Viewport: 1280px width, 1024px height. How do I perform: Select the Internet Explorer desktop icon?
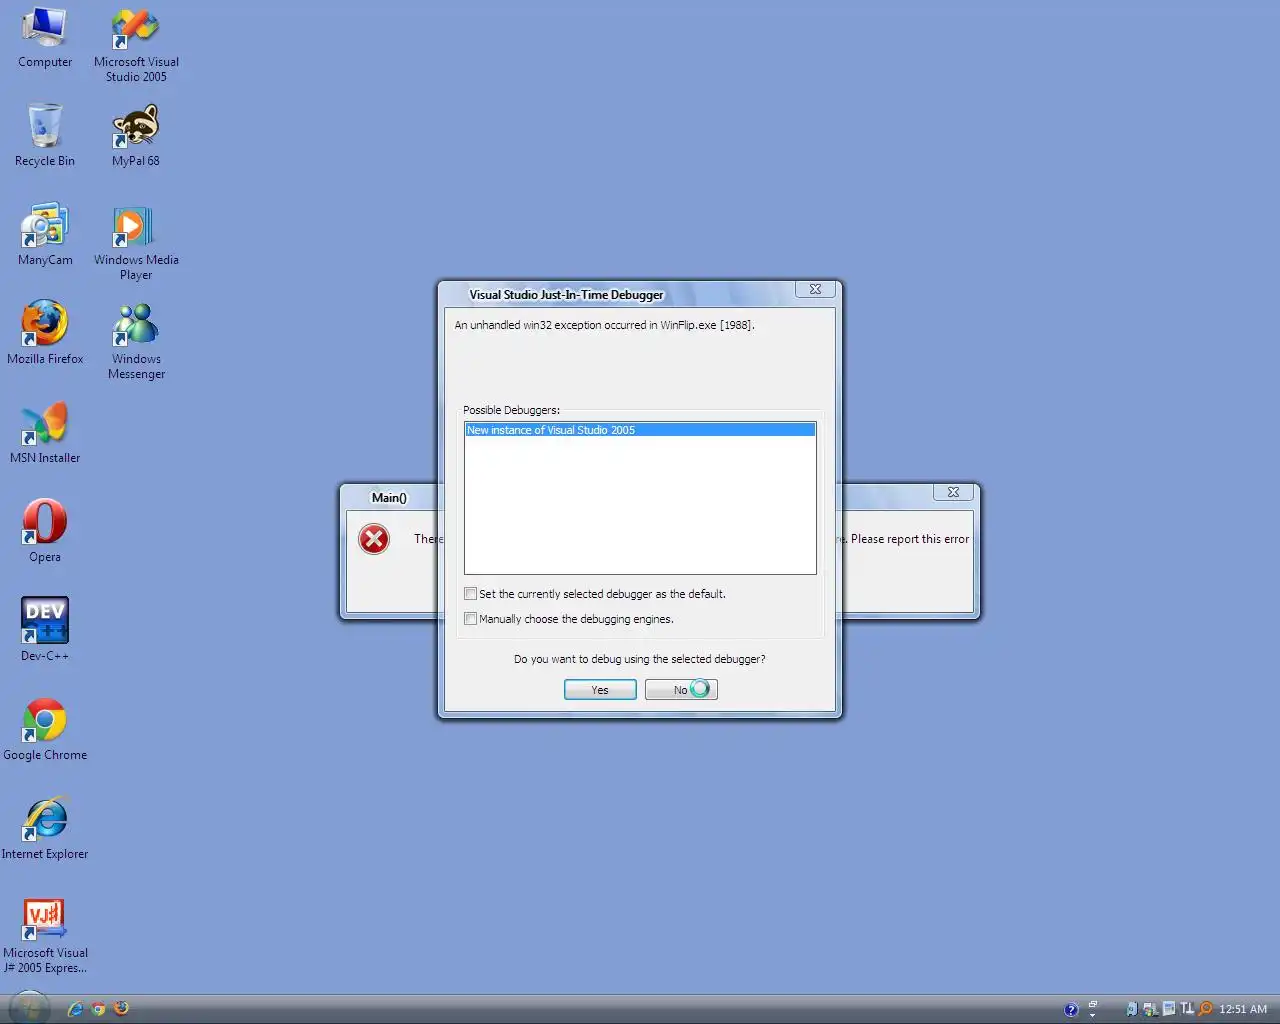(45, 827)
